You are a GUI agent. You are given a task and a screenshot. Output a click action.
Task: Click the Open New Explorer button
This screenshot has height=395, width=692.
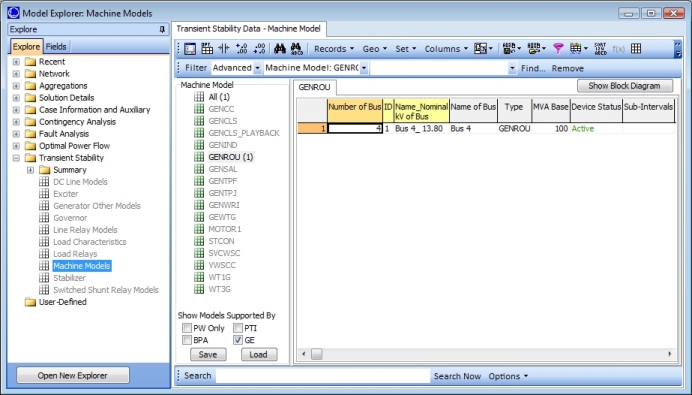(73, 375)
